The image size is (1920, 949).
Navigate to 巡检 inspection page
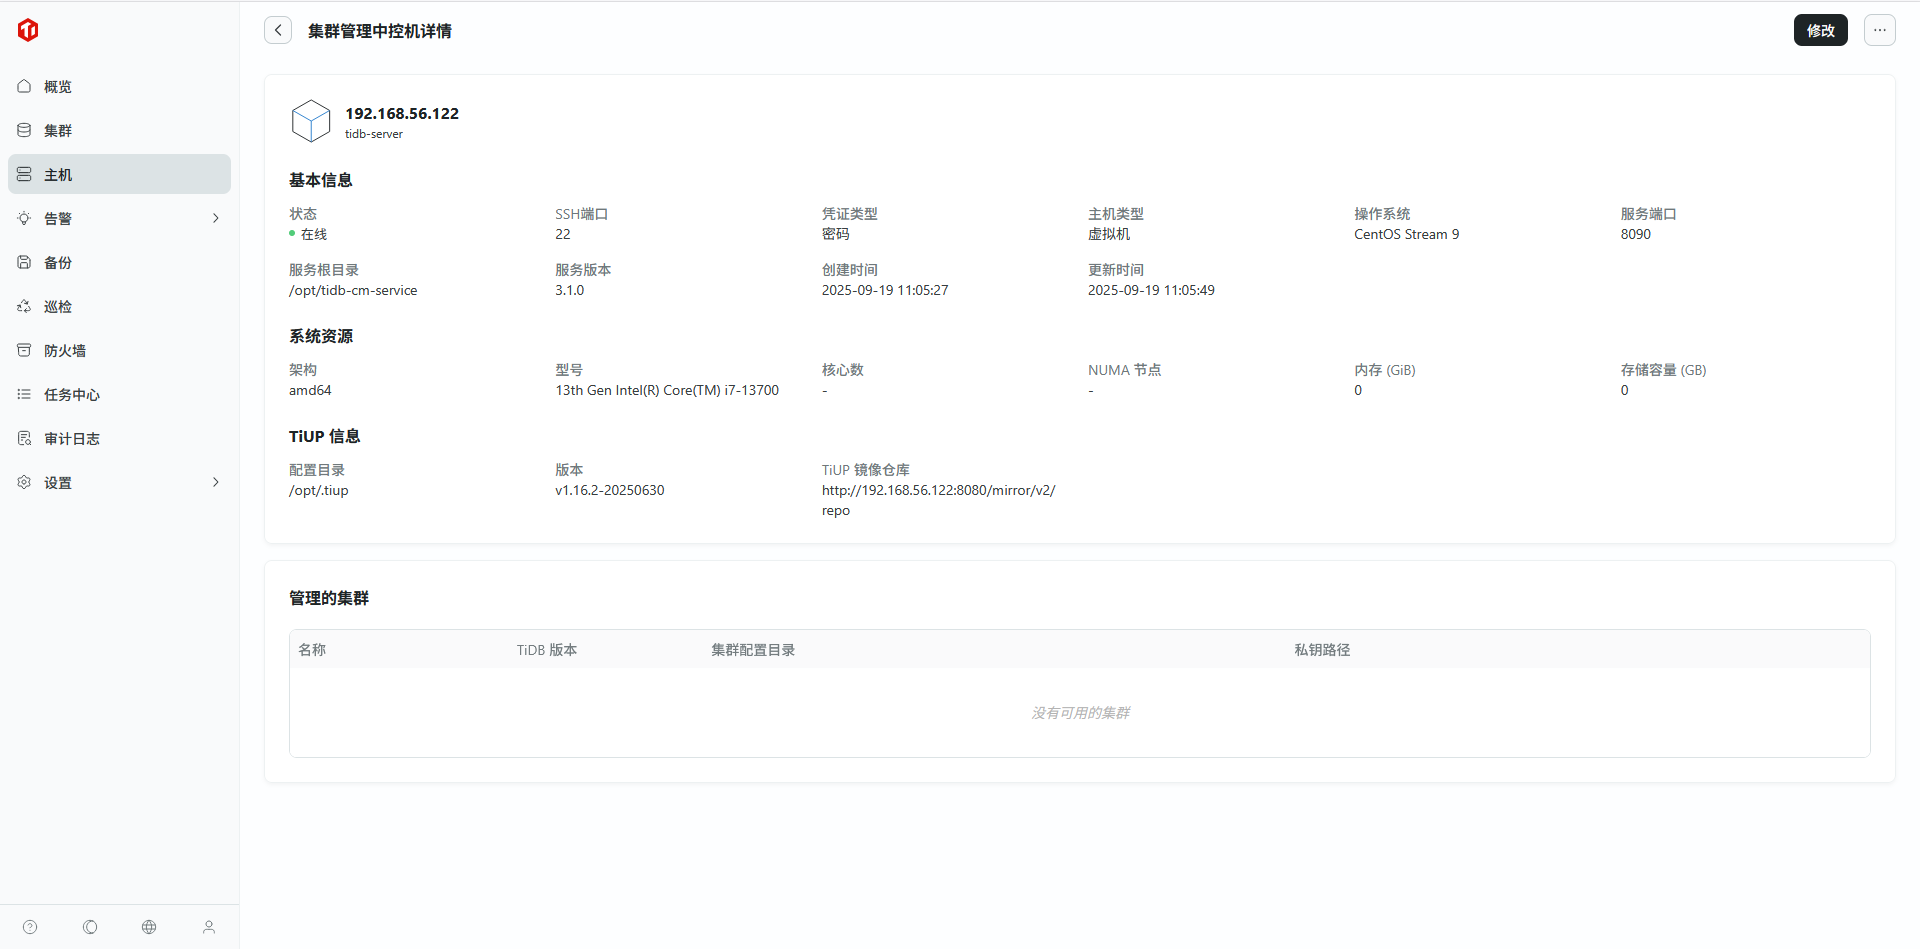click(x=58, y=307)
